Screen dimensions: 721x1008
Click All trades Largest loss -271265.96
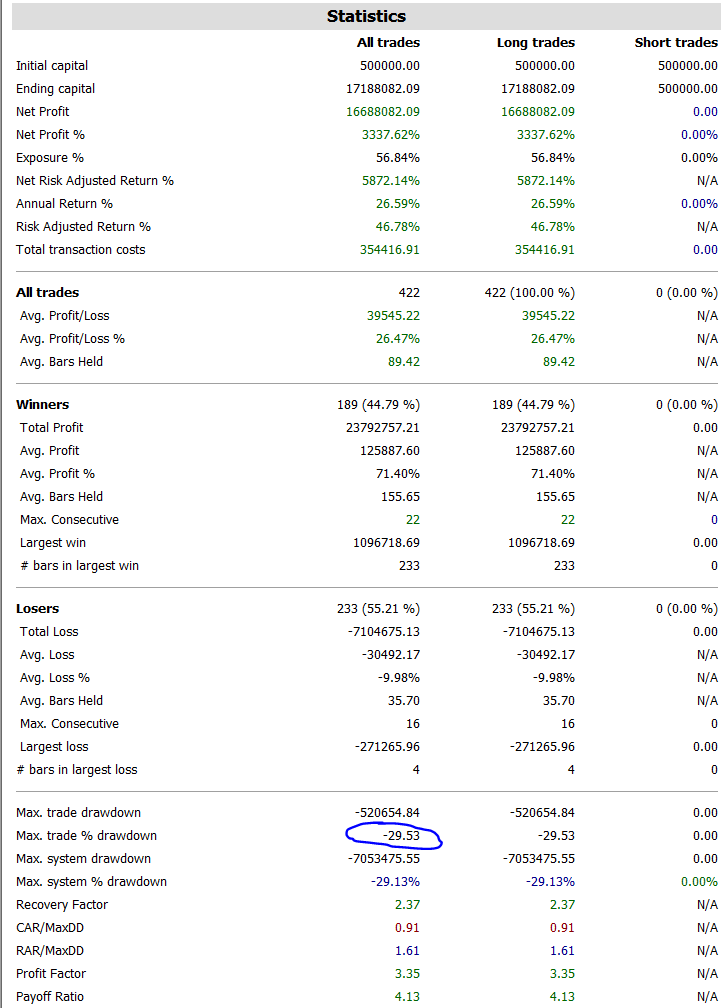(x=387, y=746)
